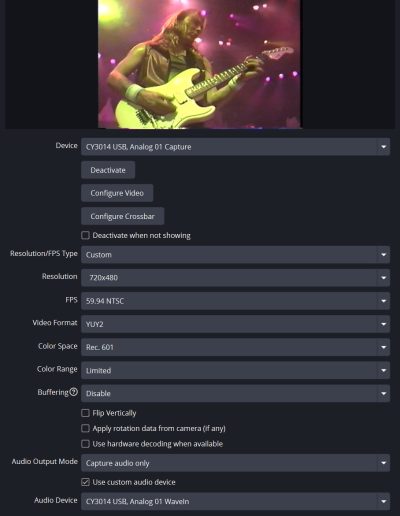Viewport: 400px width, 516px height.
Task: Change the 720x480 Resolution dropdown
Action: click(x=235, y=278)
